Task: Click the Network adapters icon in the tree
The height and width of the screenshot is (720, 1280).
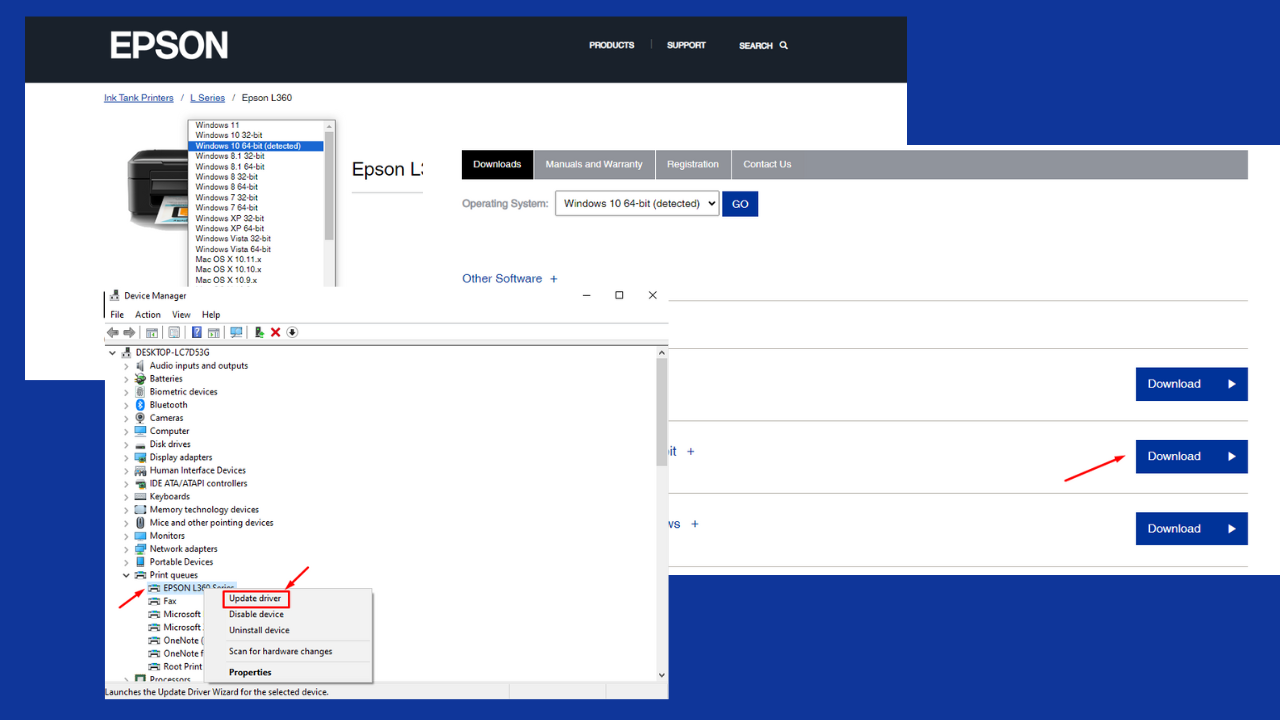Action: [141, 549]
